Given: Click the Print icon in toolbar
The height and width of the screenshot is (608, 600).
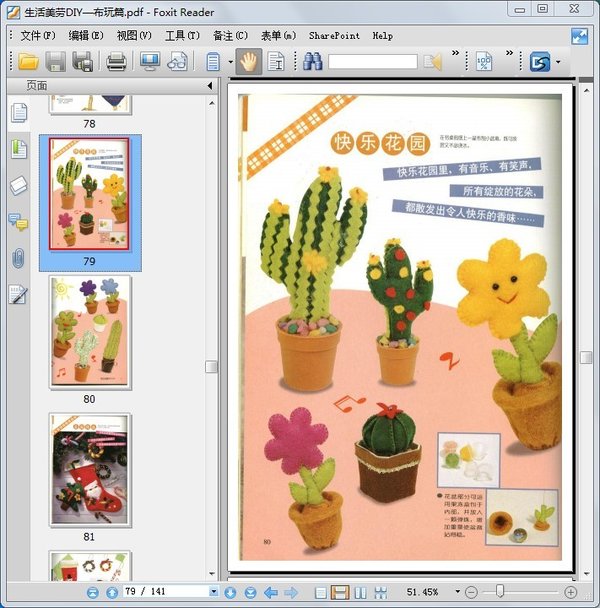Looking at the screenshot, I should pyautogui.click(x=116, y=62).
